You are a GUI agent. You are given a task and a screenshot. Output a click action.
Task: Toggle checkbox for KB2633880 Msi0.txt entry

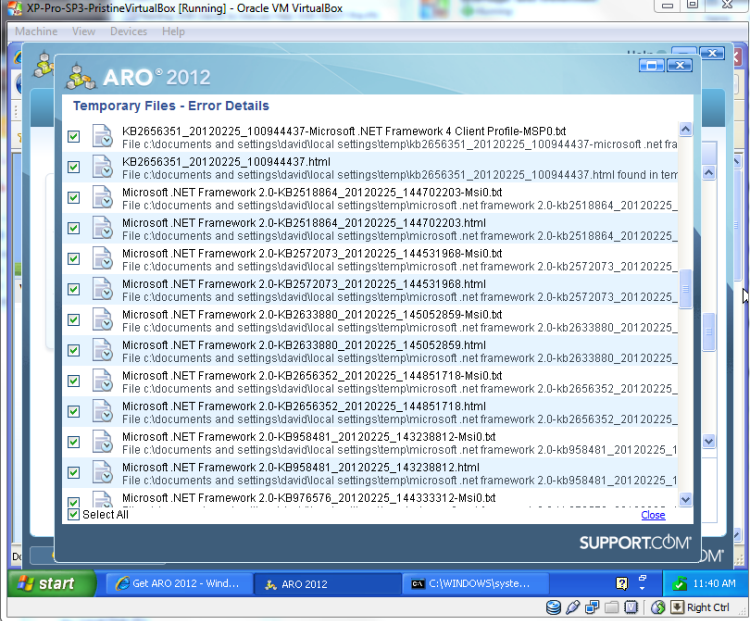click(x=74, y=320)
